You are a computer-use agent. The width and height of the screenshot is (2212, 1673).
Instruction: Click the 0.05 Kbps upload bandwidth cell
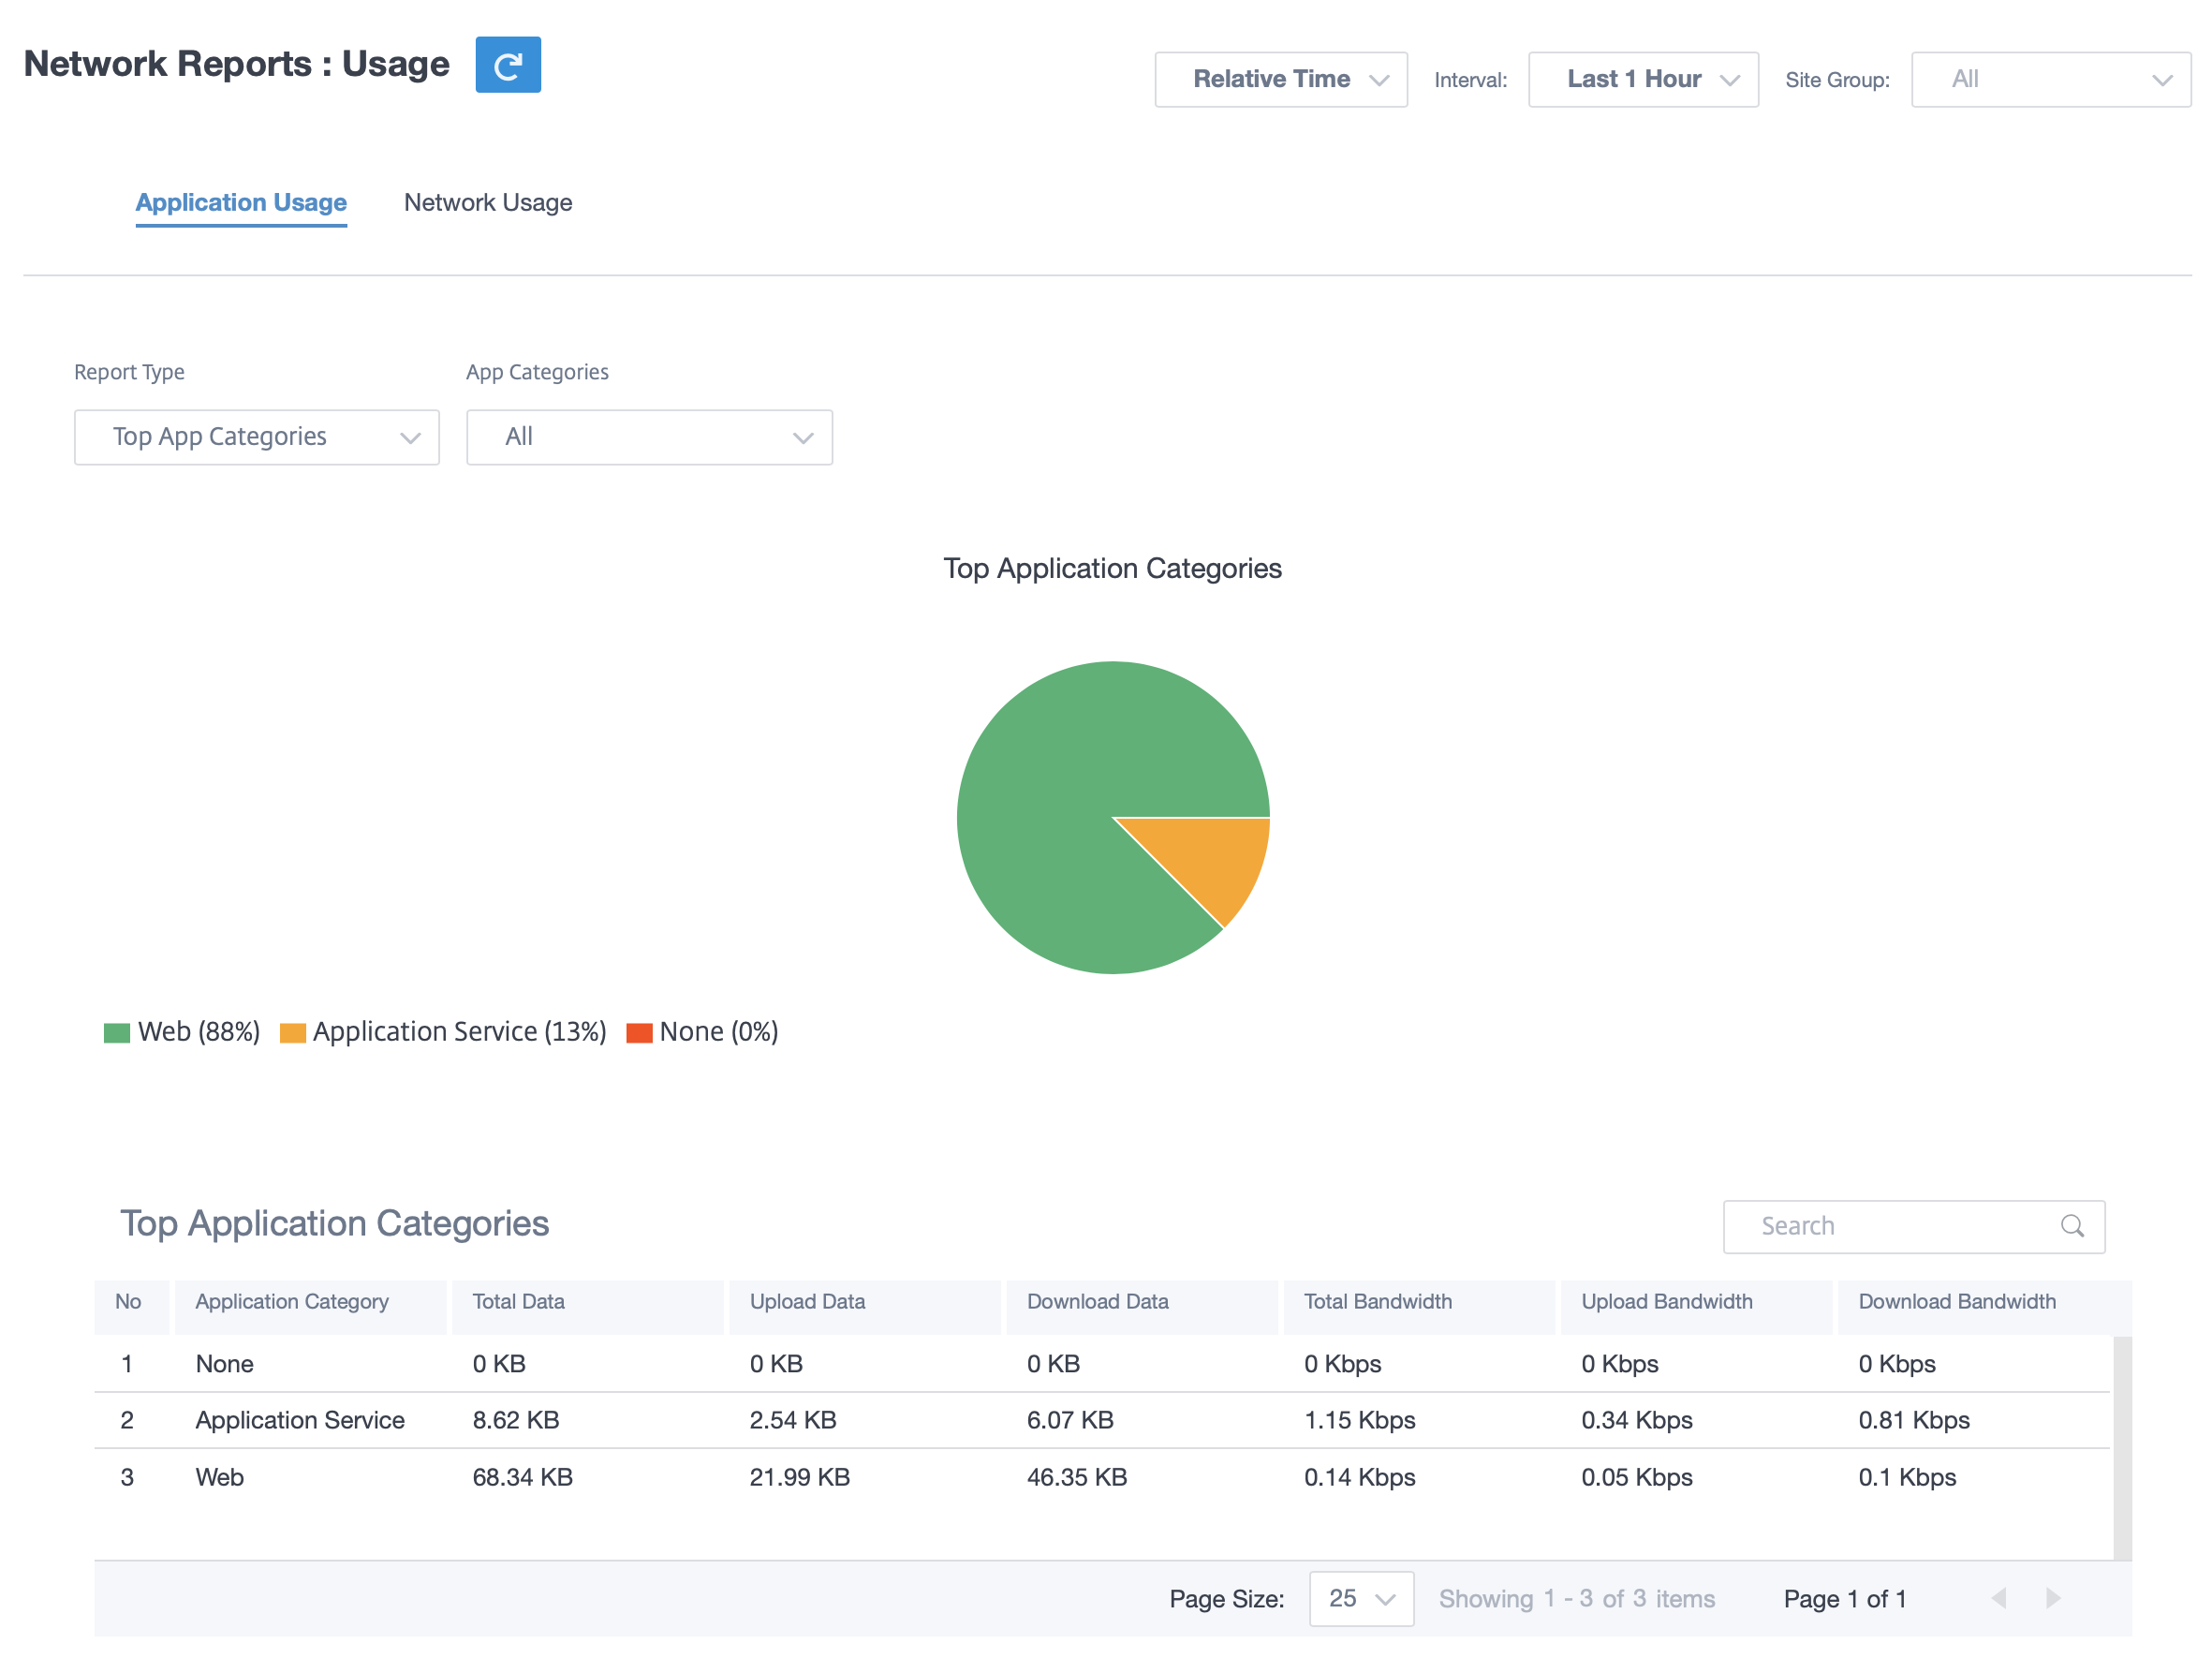click(x=1636, y=1477)
